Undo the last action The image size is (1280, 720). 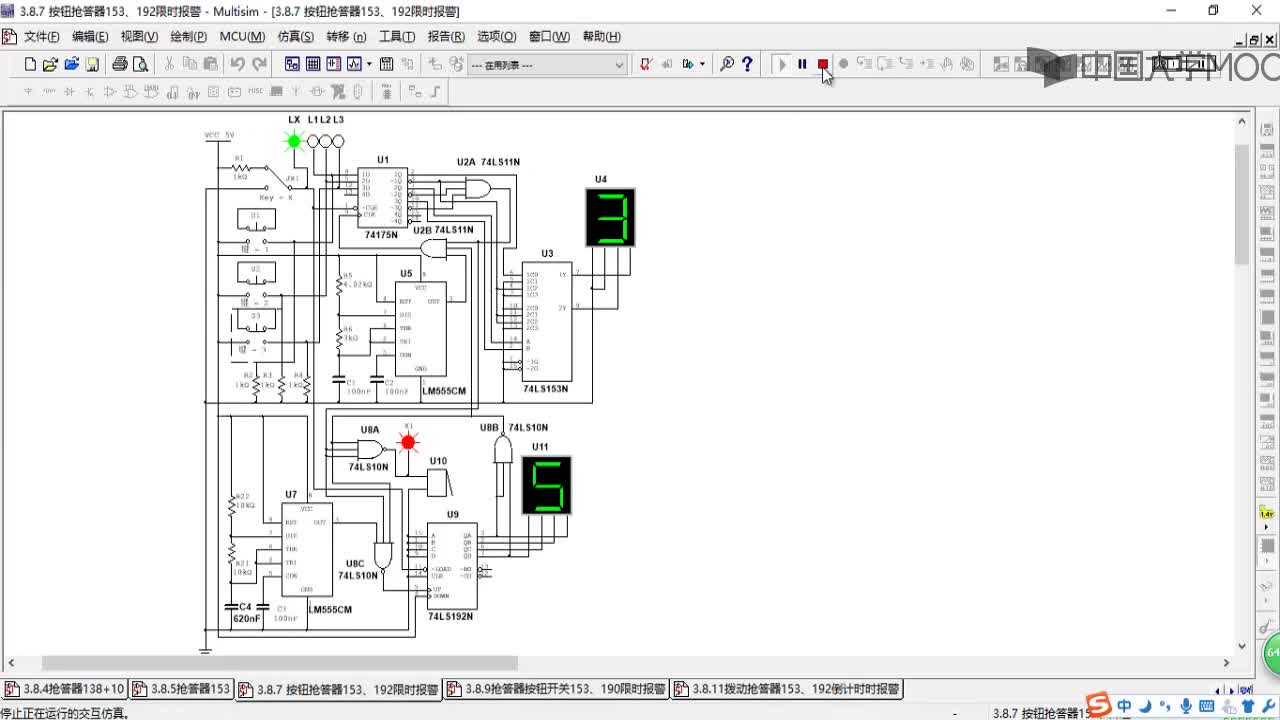(x=237, y=64)
